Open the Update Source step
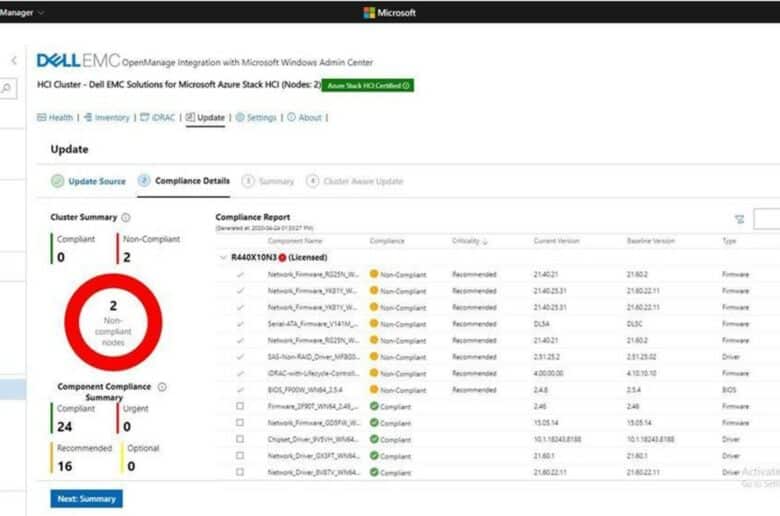The image size is (780, 516). point(89,181)
